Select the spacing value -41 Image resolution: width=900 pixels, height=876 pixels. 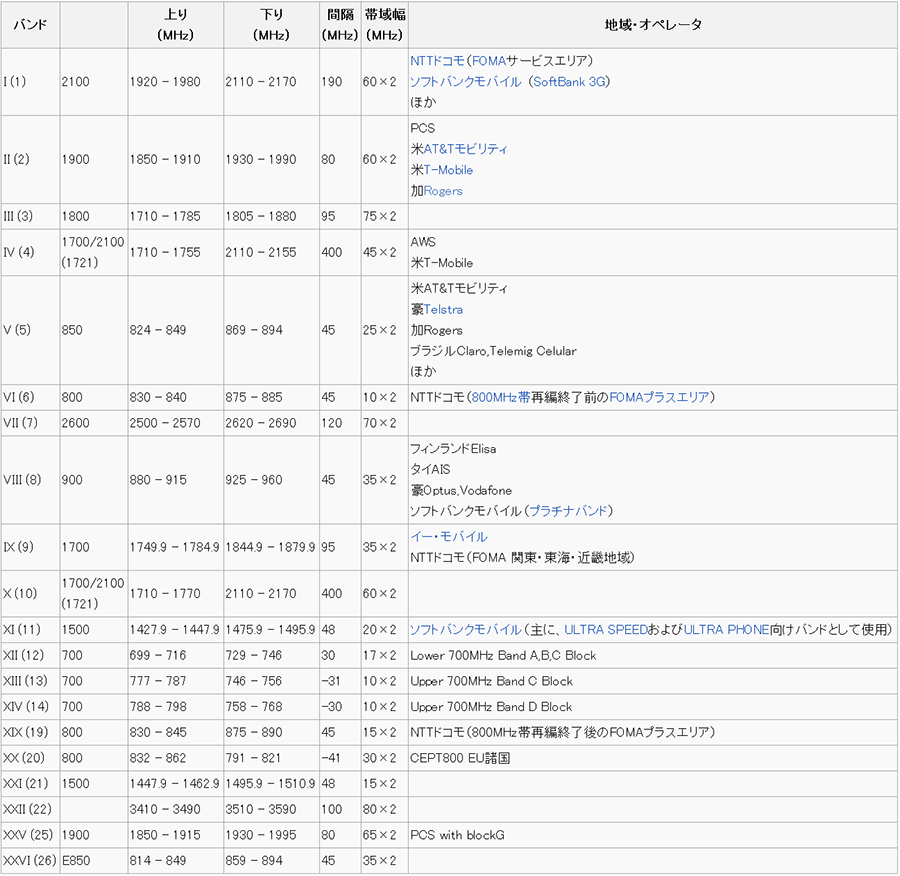[331, 758]
